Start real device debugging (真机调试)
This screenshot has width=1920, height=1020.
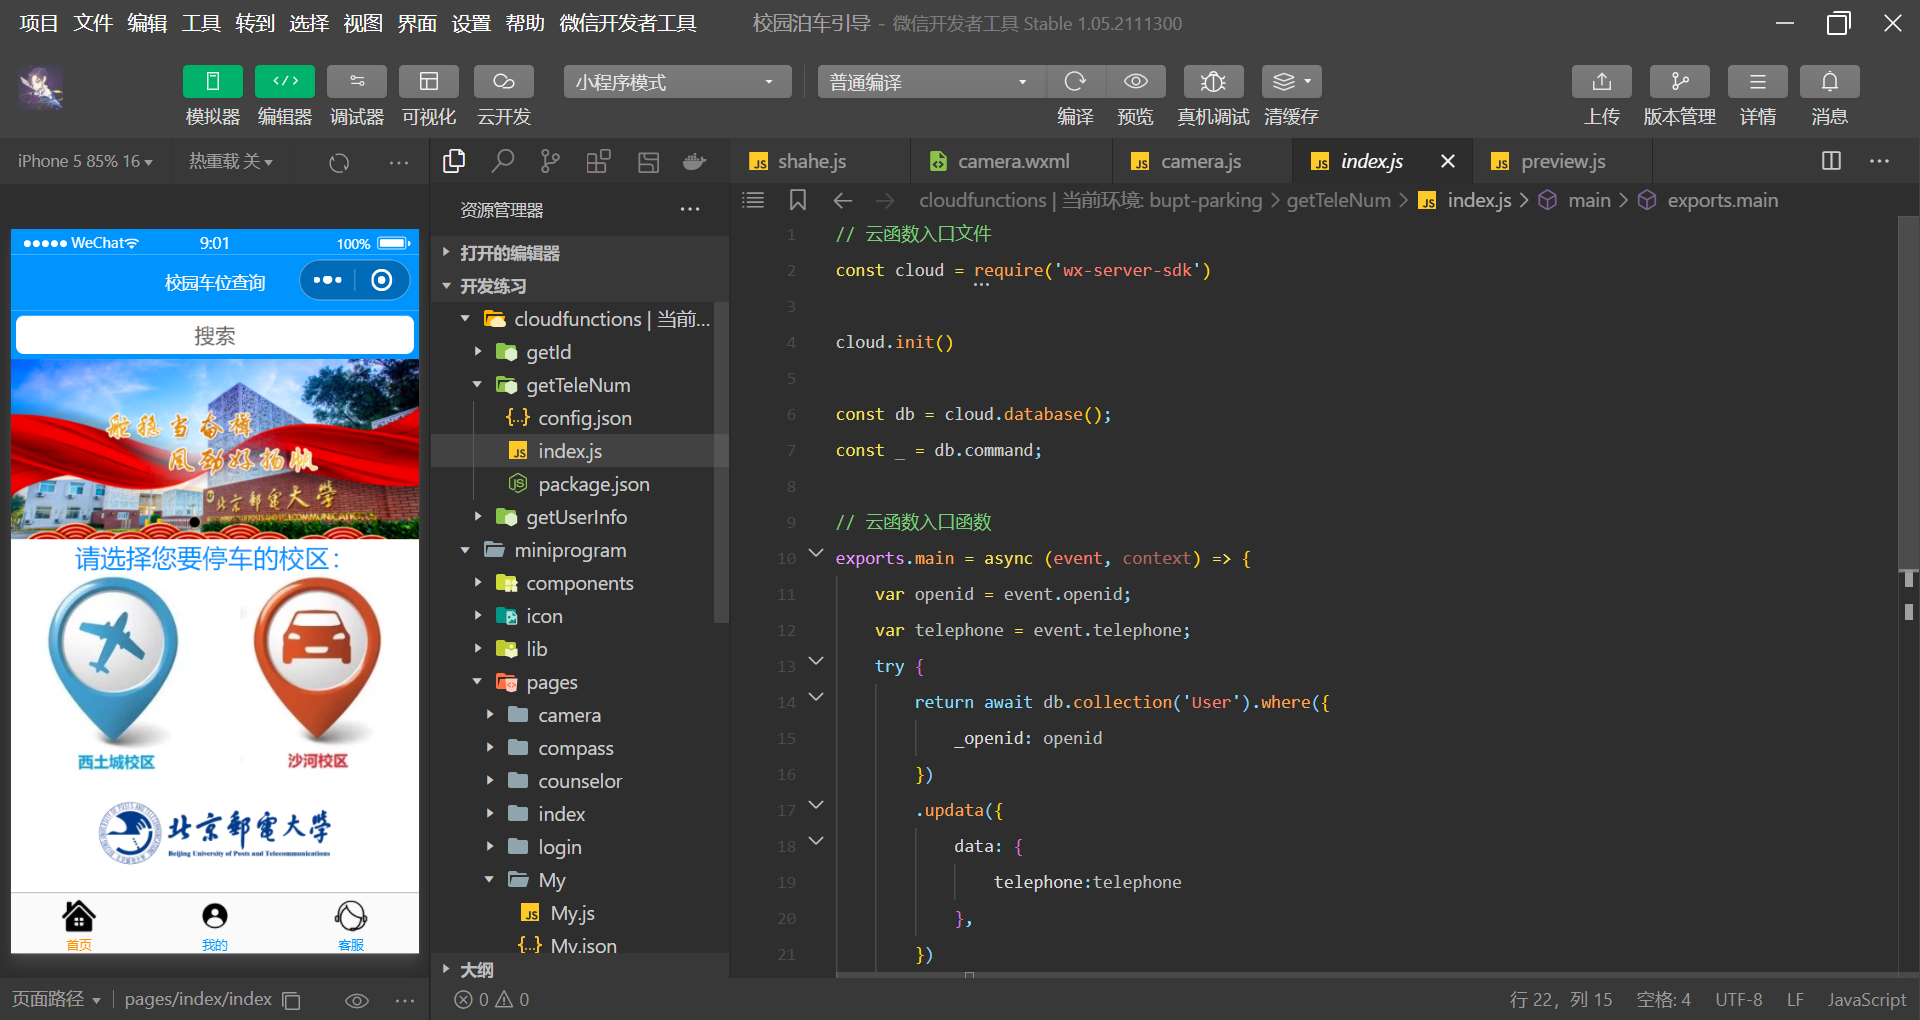coord(1213,82)
